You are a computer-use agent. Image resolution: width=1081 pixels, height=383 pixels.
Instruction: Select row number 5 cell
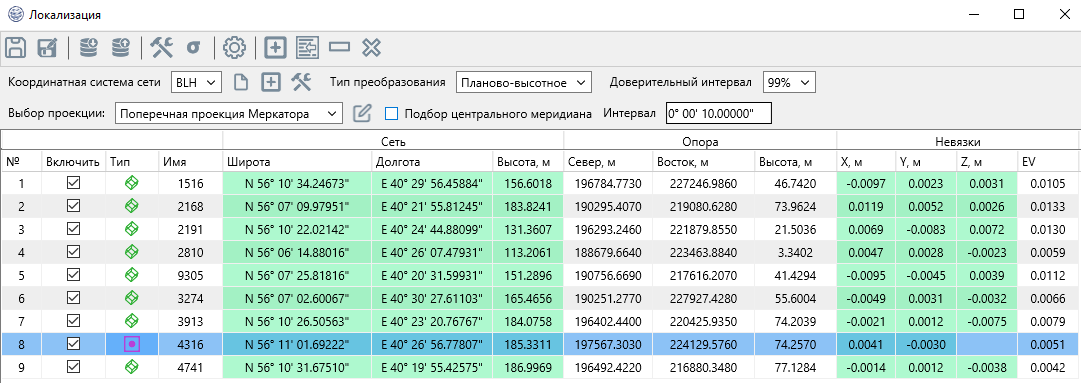click(x=21, y=276)
